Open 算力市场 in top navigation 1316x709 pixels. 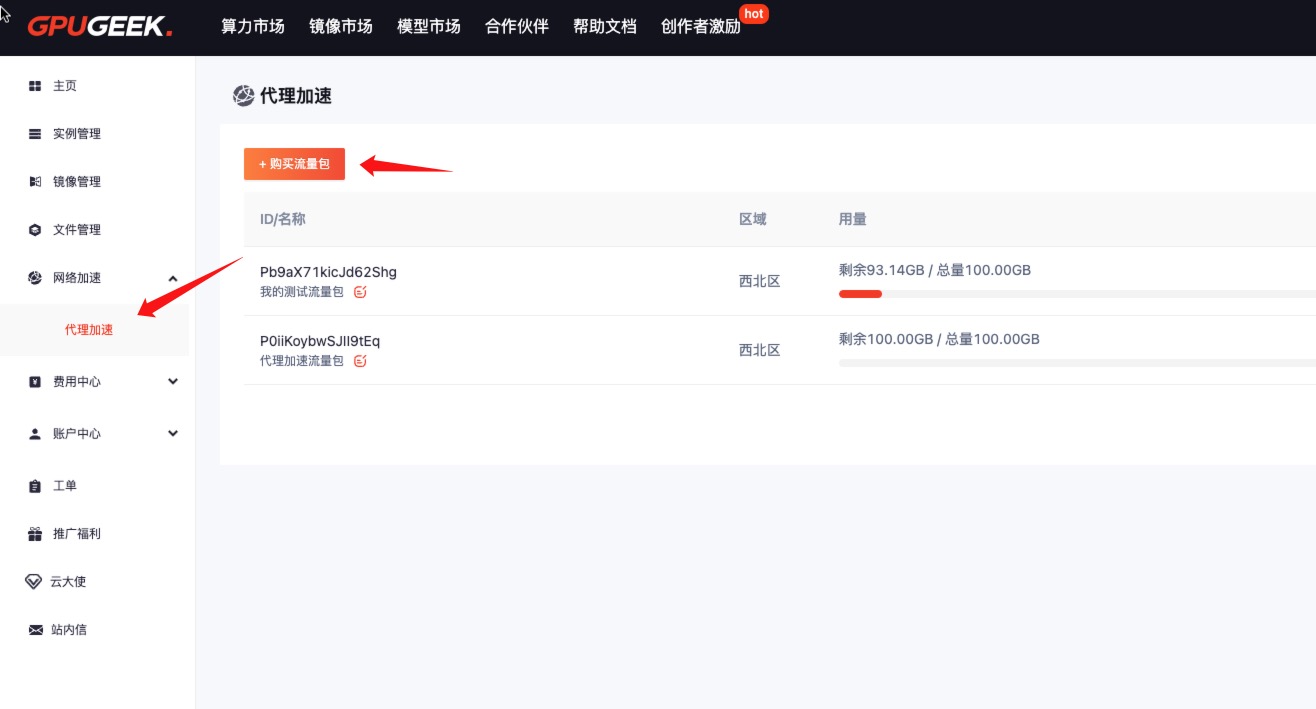252,27
